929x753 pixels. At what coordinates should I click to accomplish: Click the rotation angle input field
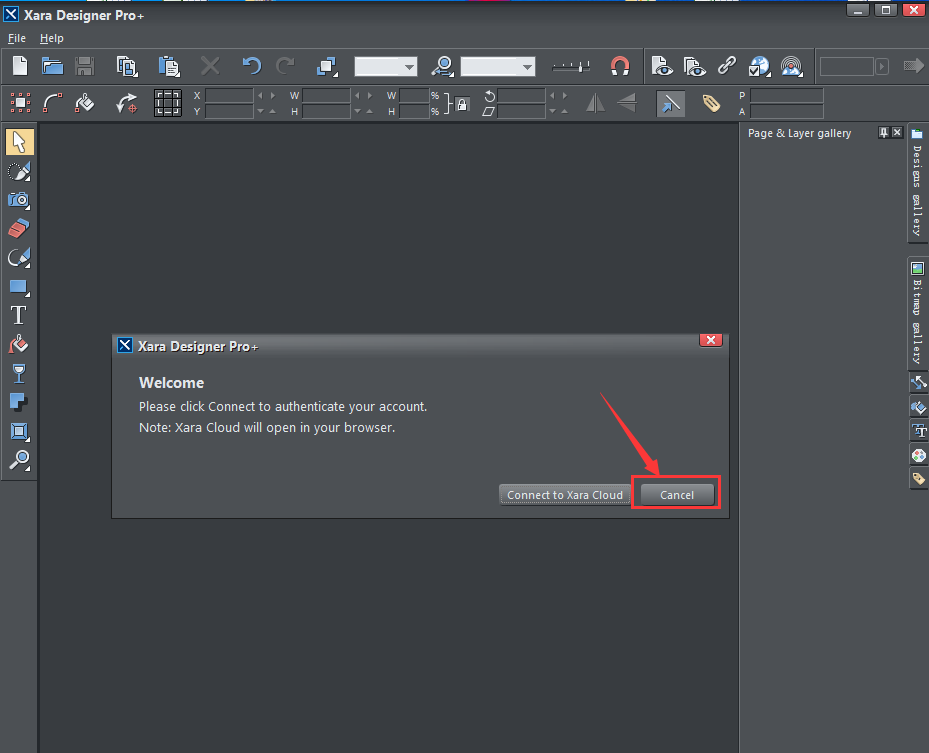pos(521,95)
